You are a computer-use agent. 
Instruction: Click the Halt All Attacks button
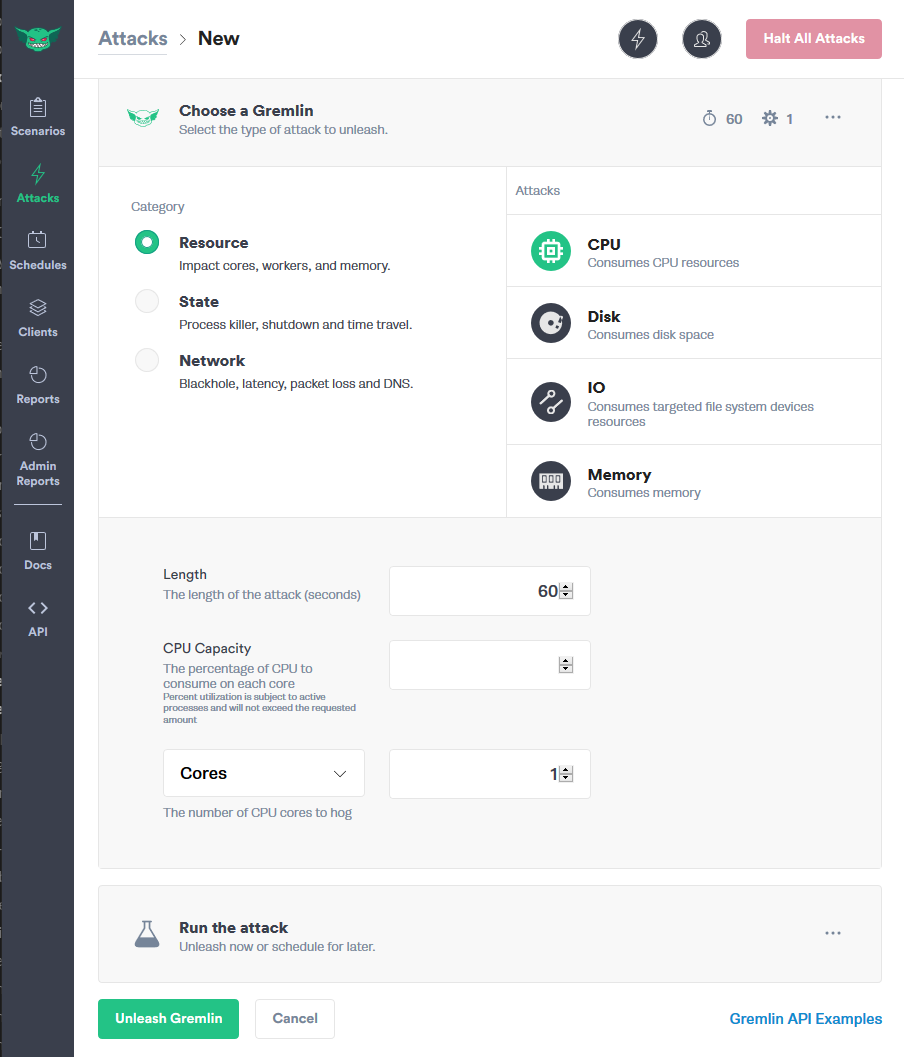pos(814,39)
